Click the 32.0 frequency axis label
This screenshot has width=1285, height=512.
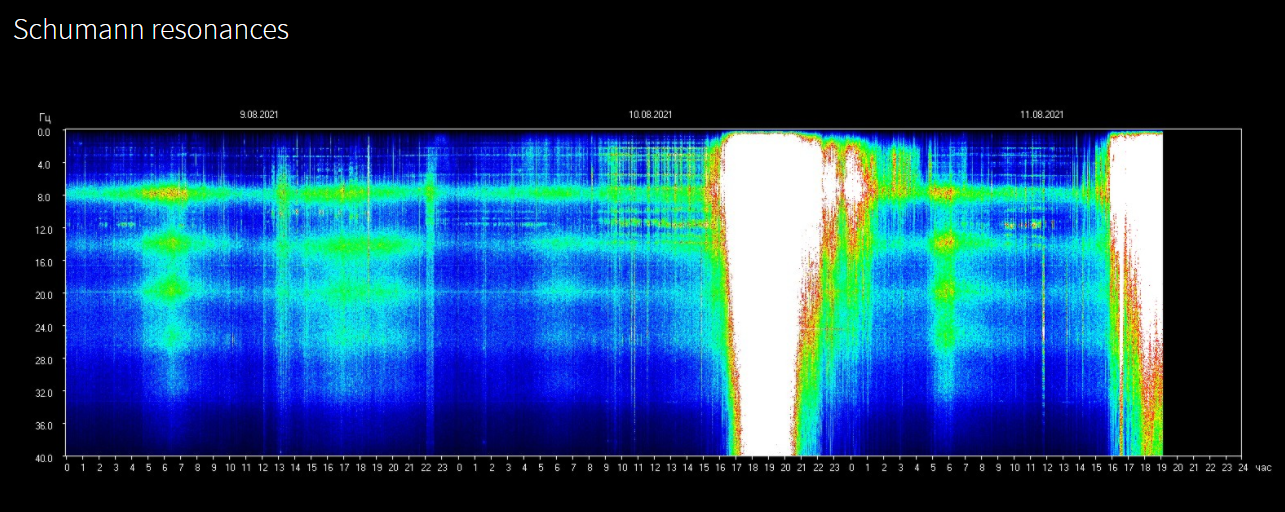(x=44, y=392)
